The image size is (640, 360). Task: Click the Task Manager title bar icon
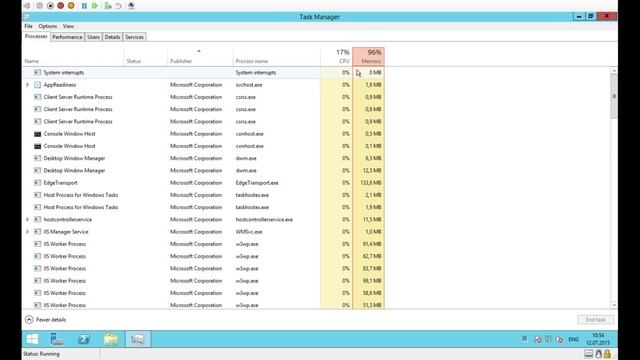click(27, 17)
